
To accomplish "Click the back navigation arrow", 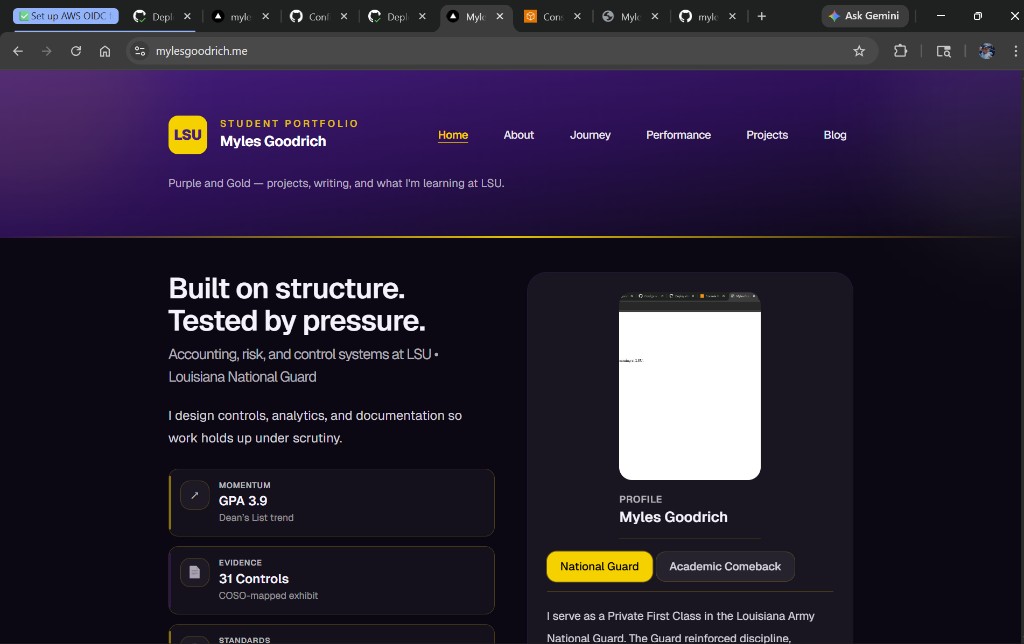I will [18, 51].
